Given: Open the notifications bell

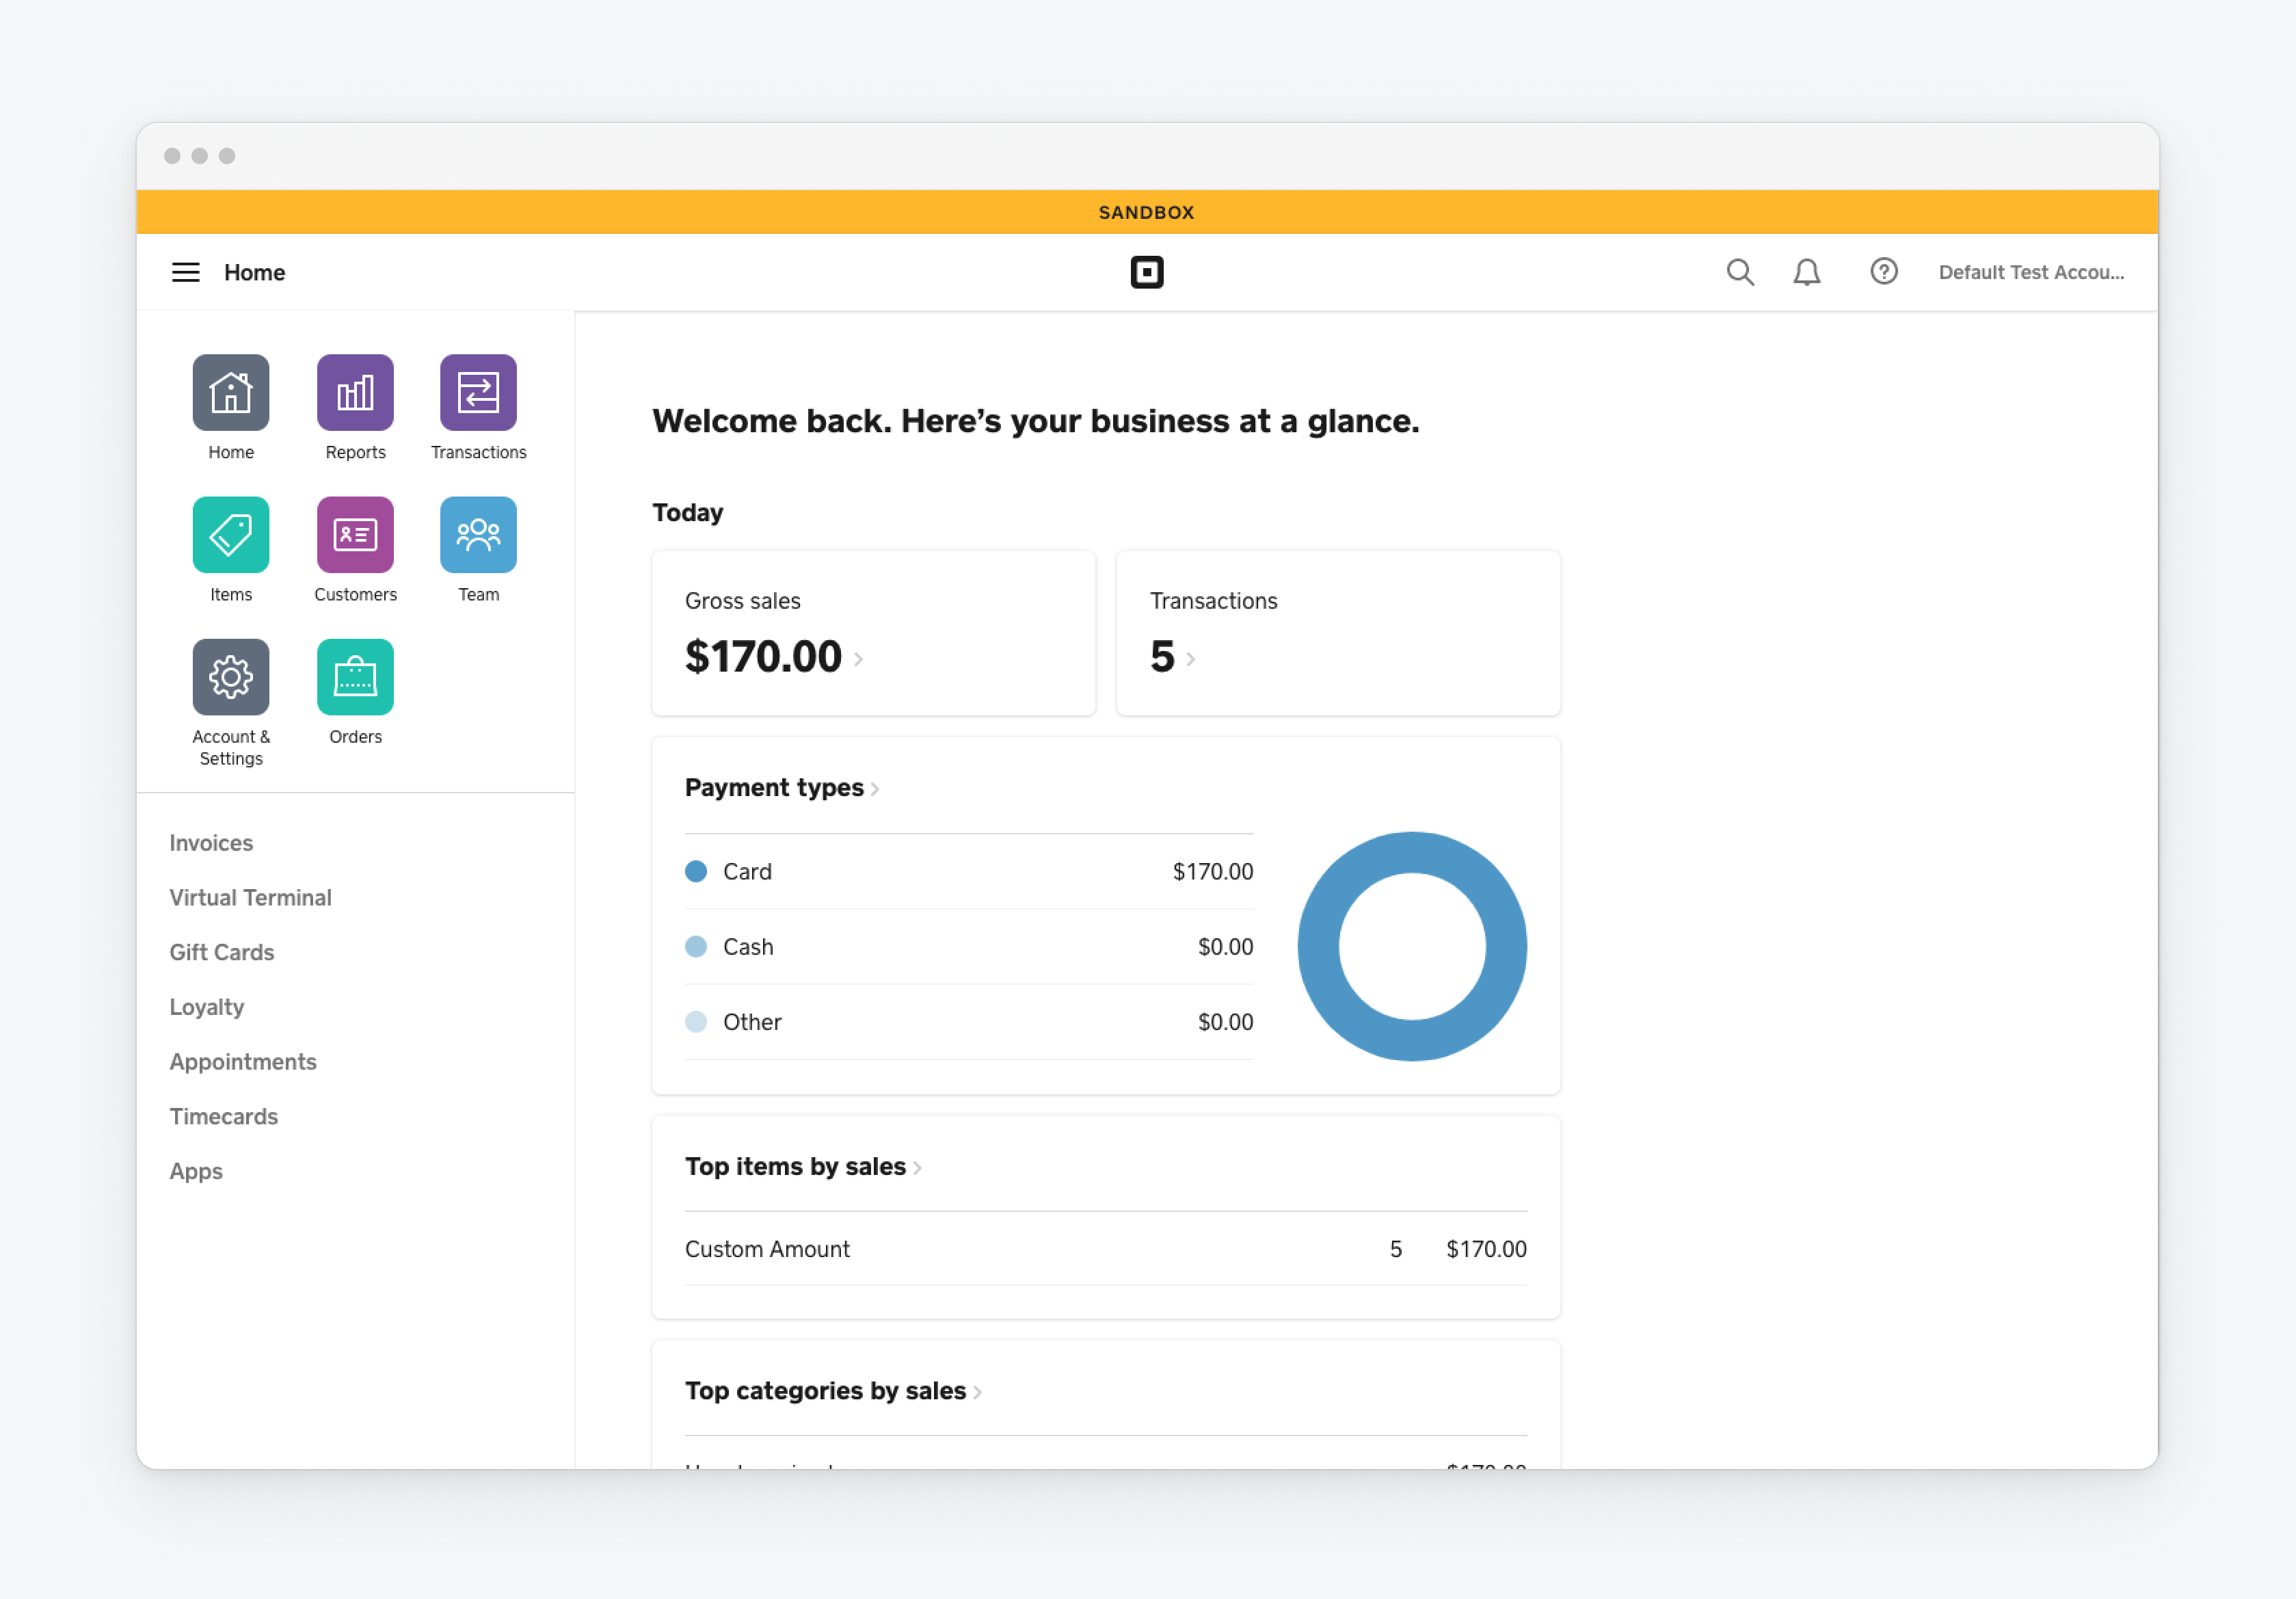Looking at the screenshot, I should tap(1806, 272).
